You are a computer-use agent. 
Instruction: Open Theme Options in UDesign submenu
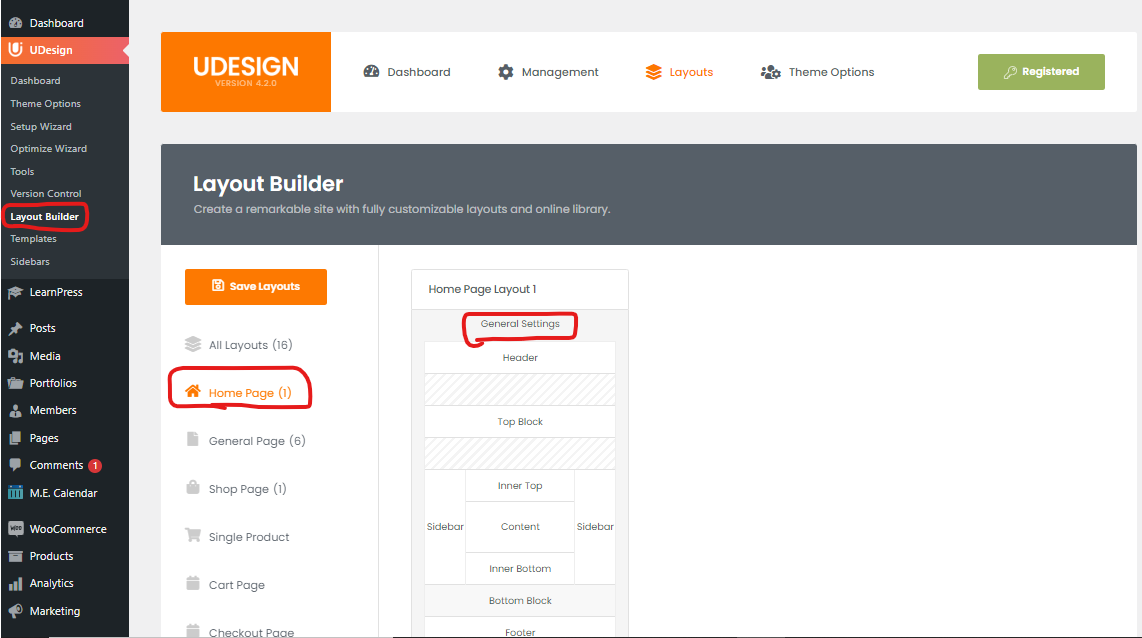point(45,103)
